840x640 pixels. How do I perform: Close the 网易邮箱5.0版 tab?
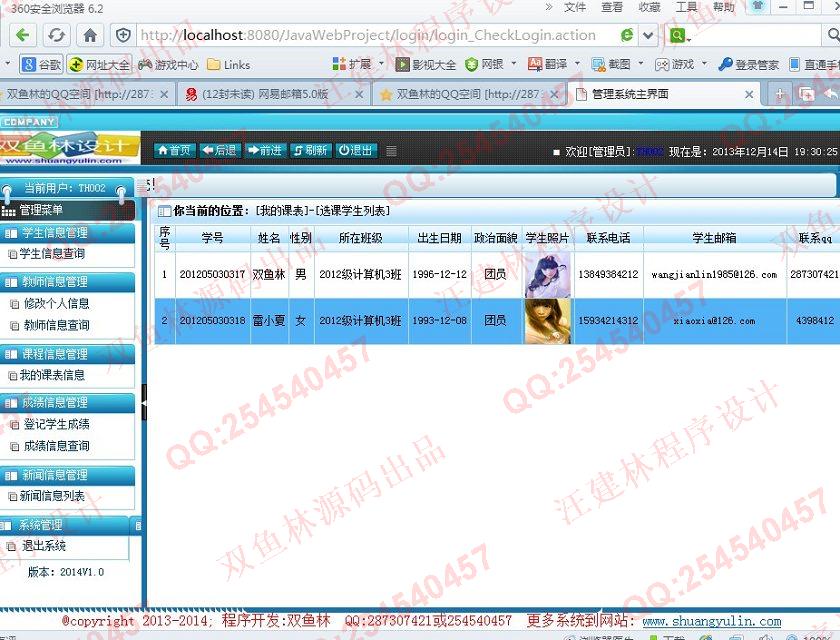click(359, 95)
